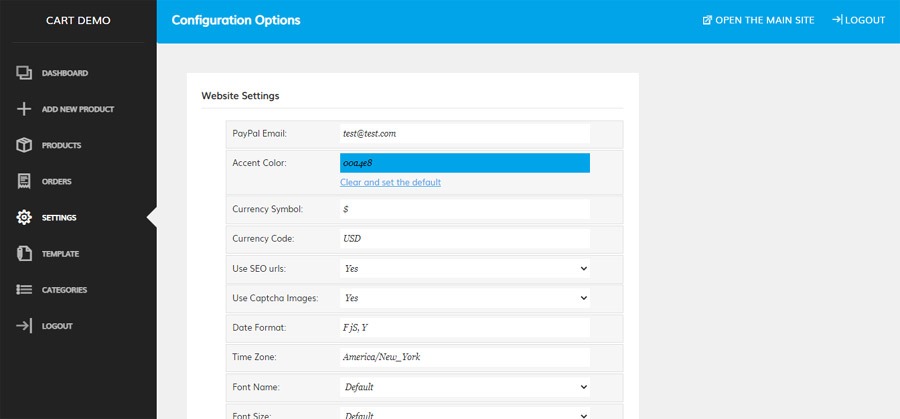Open the Orders receipt icon

click(x=24, y=181)
